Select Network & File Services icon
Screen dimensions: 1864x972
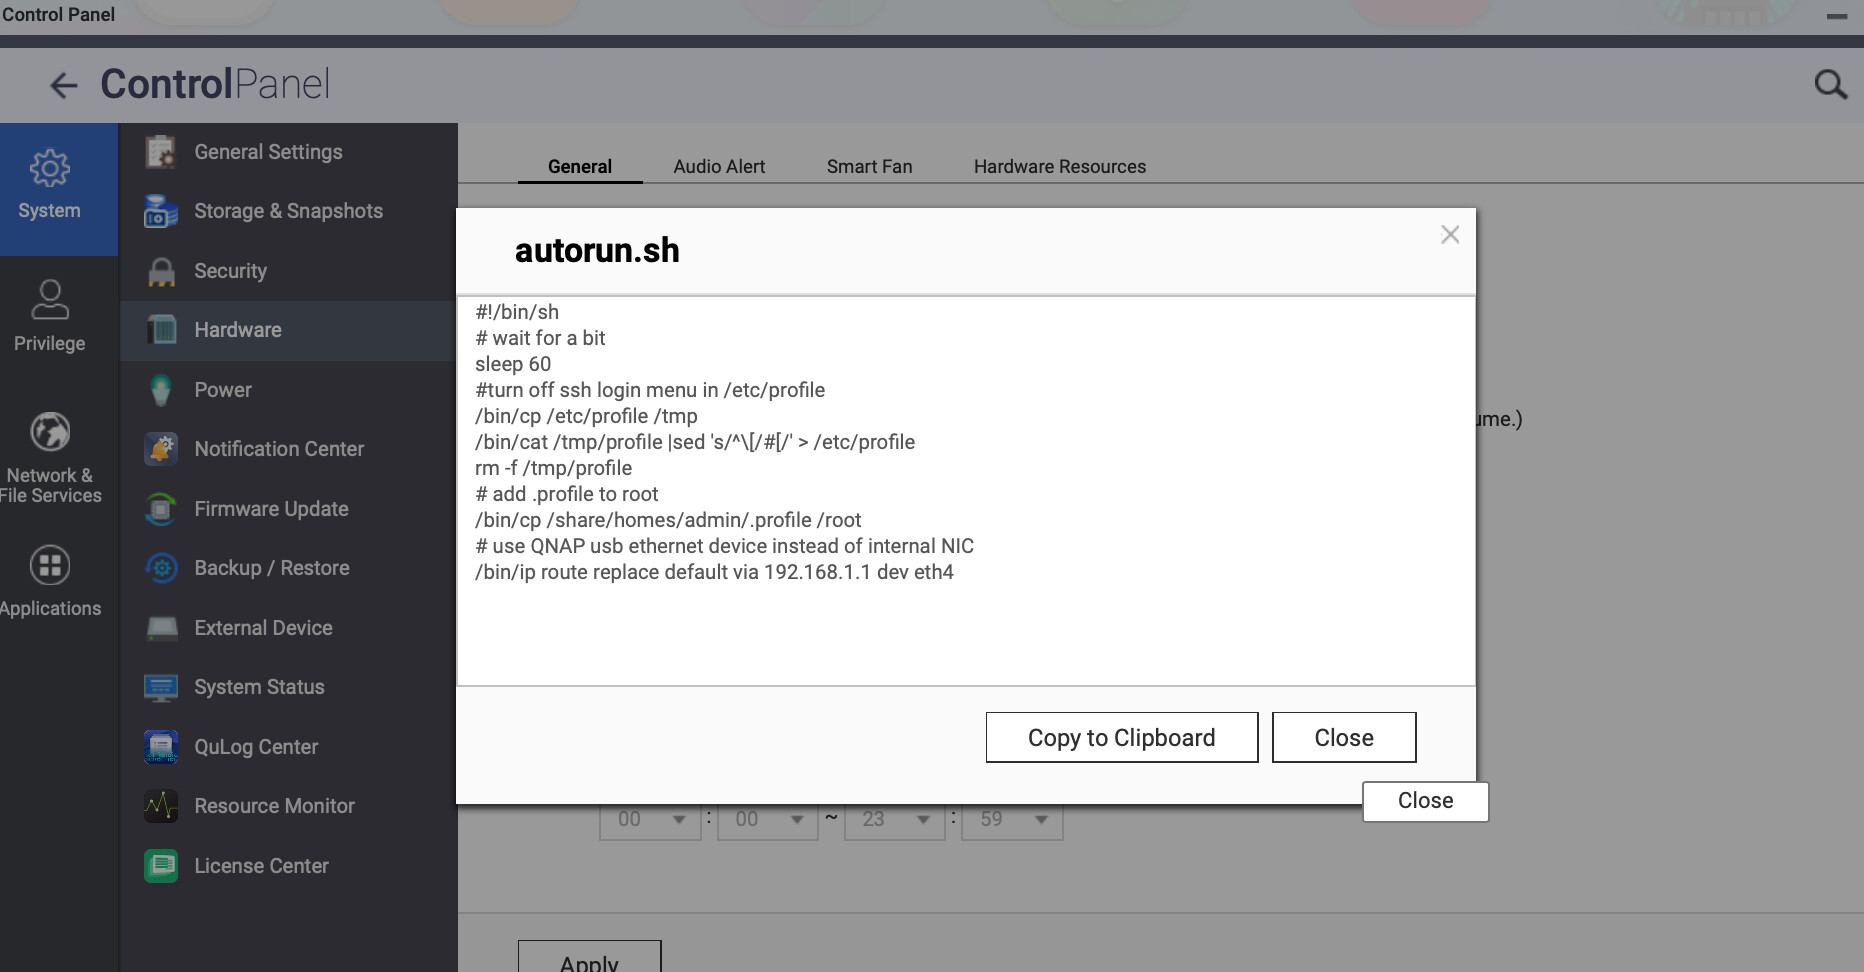coord(49,432)
